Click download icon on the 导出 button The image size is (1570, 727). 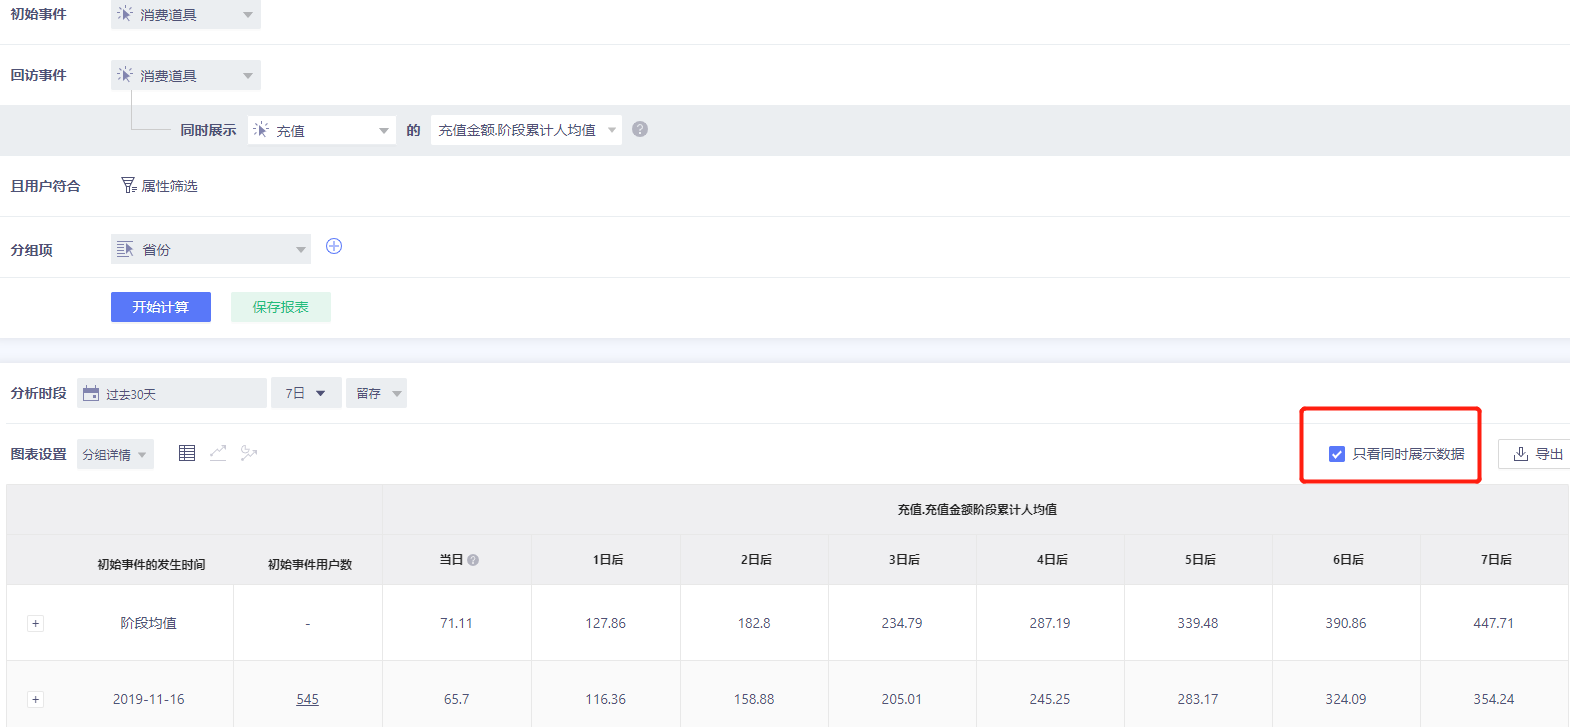[1520, 454]
